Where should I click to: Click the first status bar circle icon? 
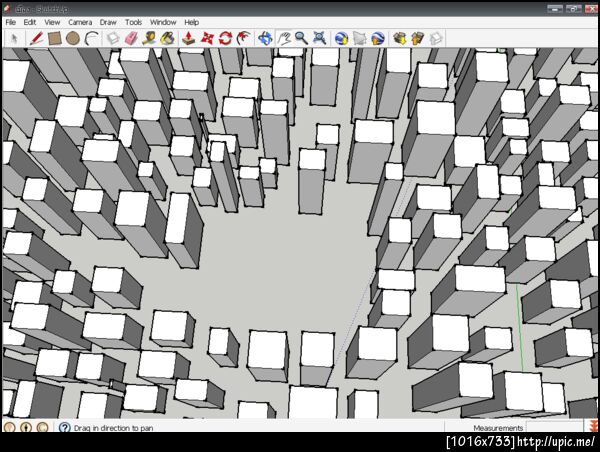point(9,428)
